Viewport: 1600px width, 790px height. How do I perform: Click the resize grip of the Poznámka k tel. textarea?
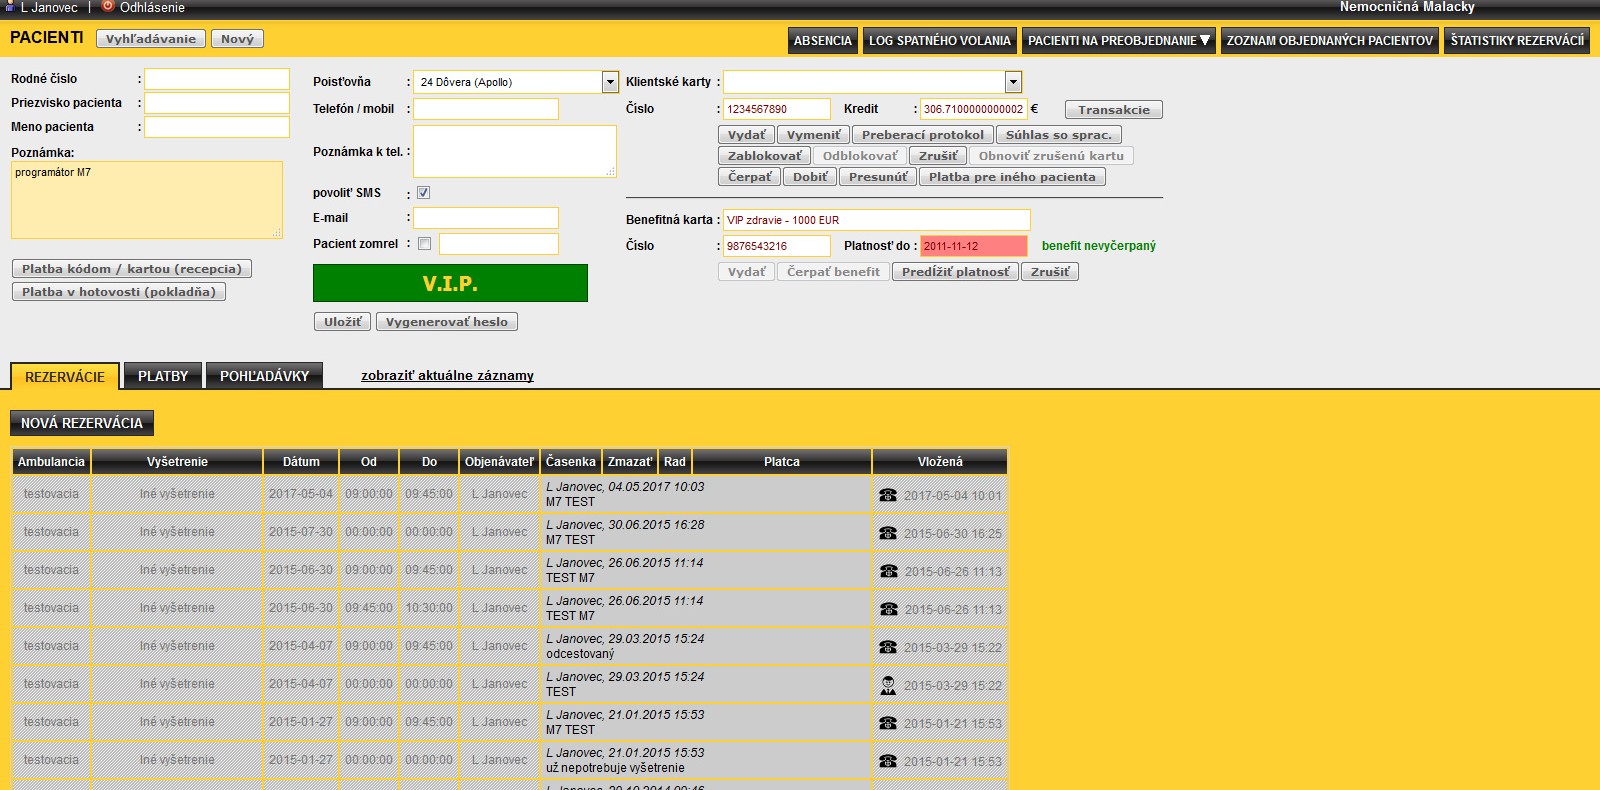(x=610, y=172)
